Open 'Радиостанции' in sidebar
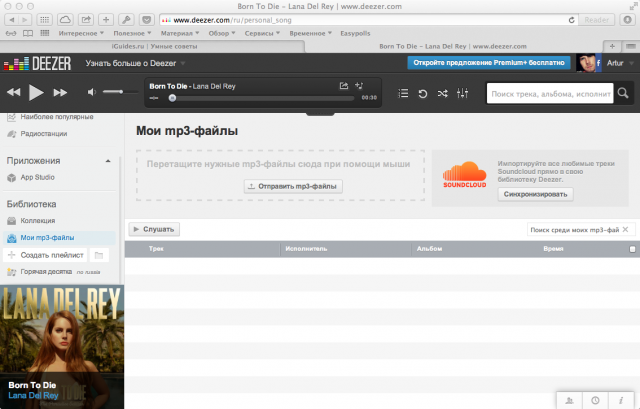 44,133
